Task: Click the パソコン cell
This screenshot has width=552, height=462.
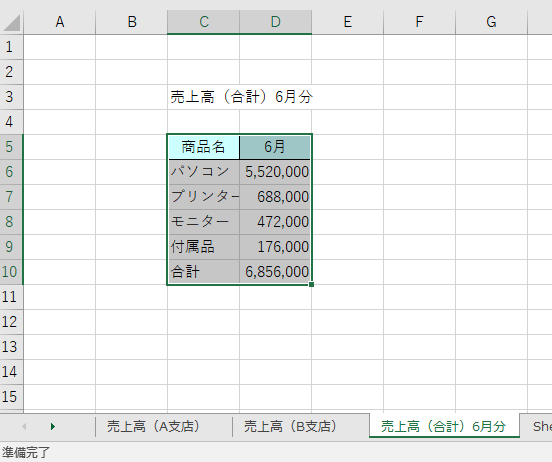Action: point(203,172)
